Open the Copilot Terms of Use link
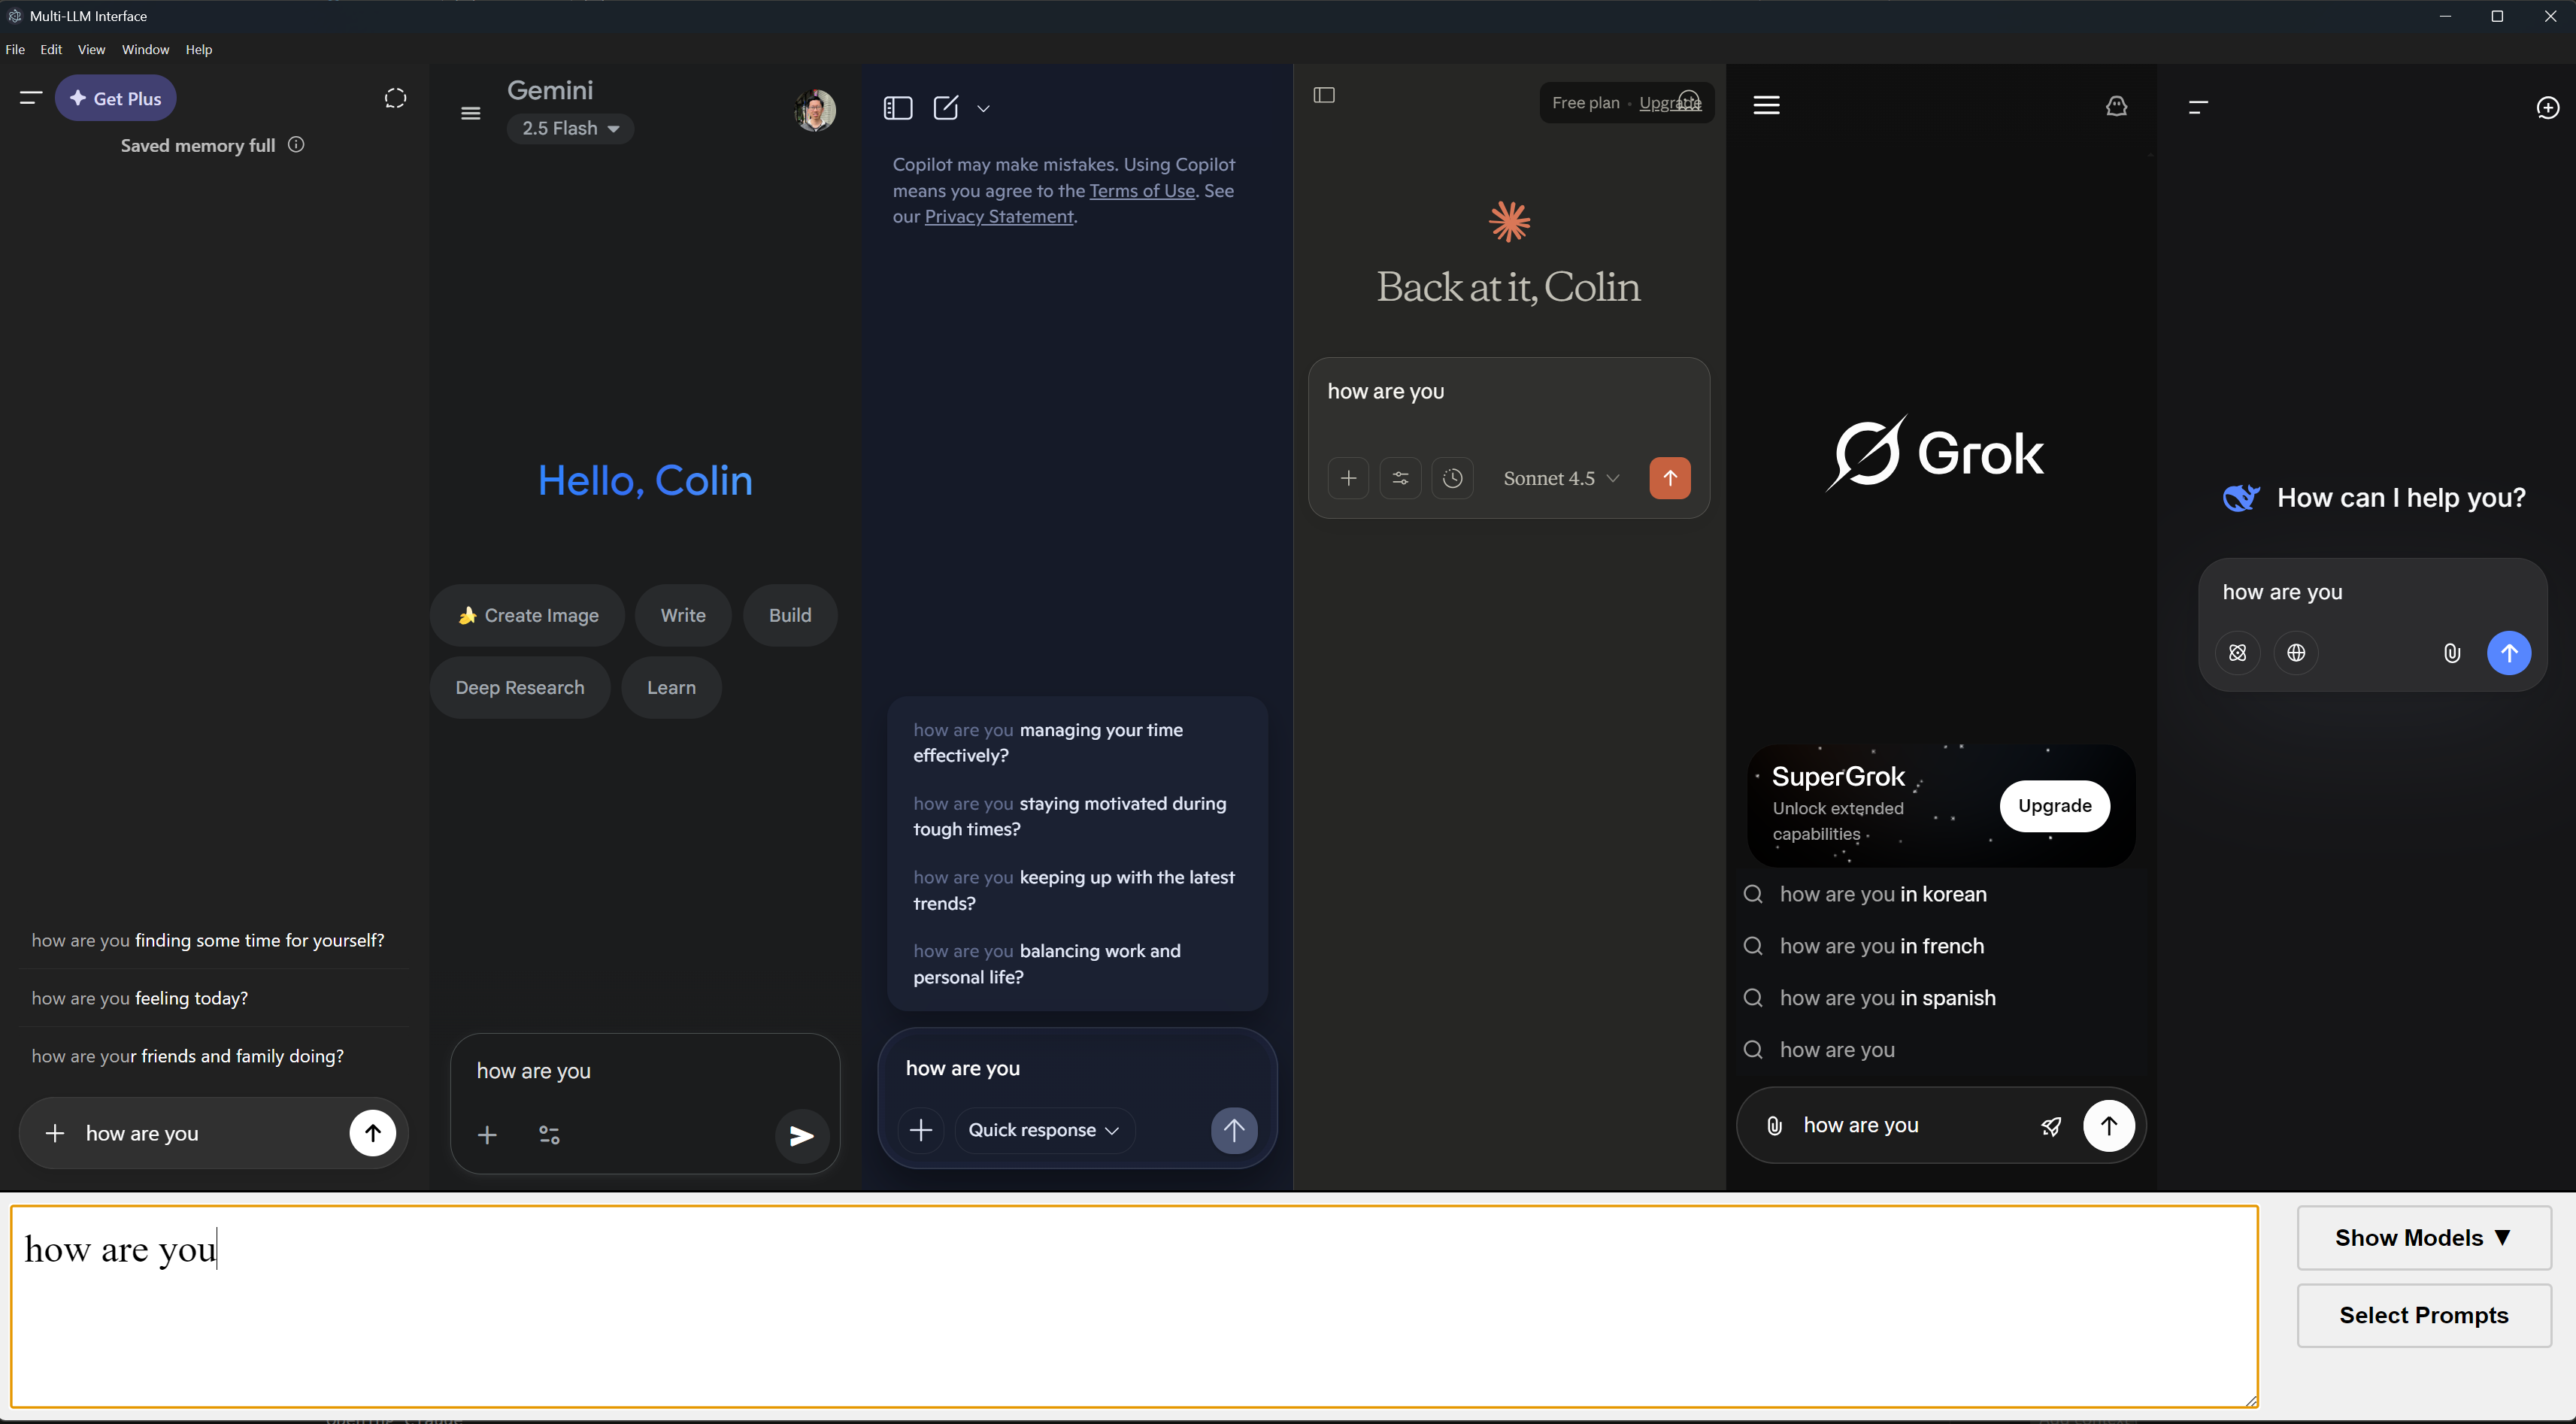2576x1424 pixels. (x=1142, y=190)
